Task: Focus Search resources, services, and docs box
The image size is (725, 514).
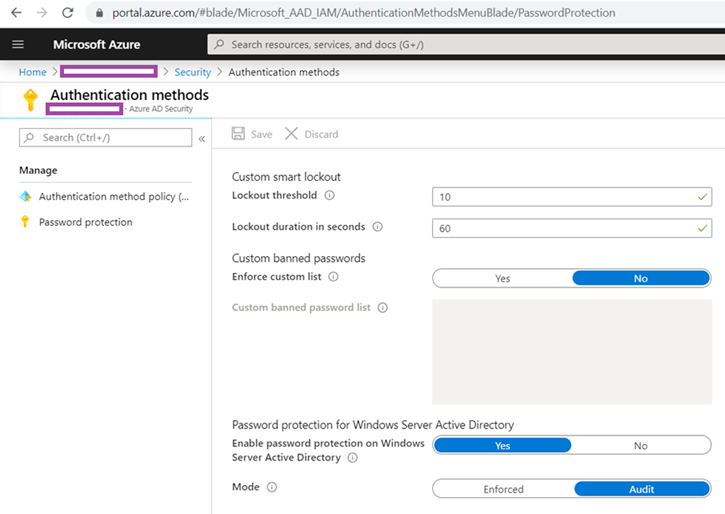Action: (x=466, y=44)
